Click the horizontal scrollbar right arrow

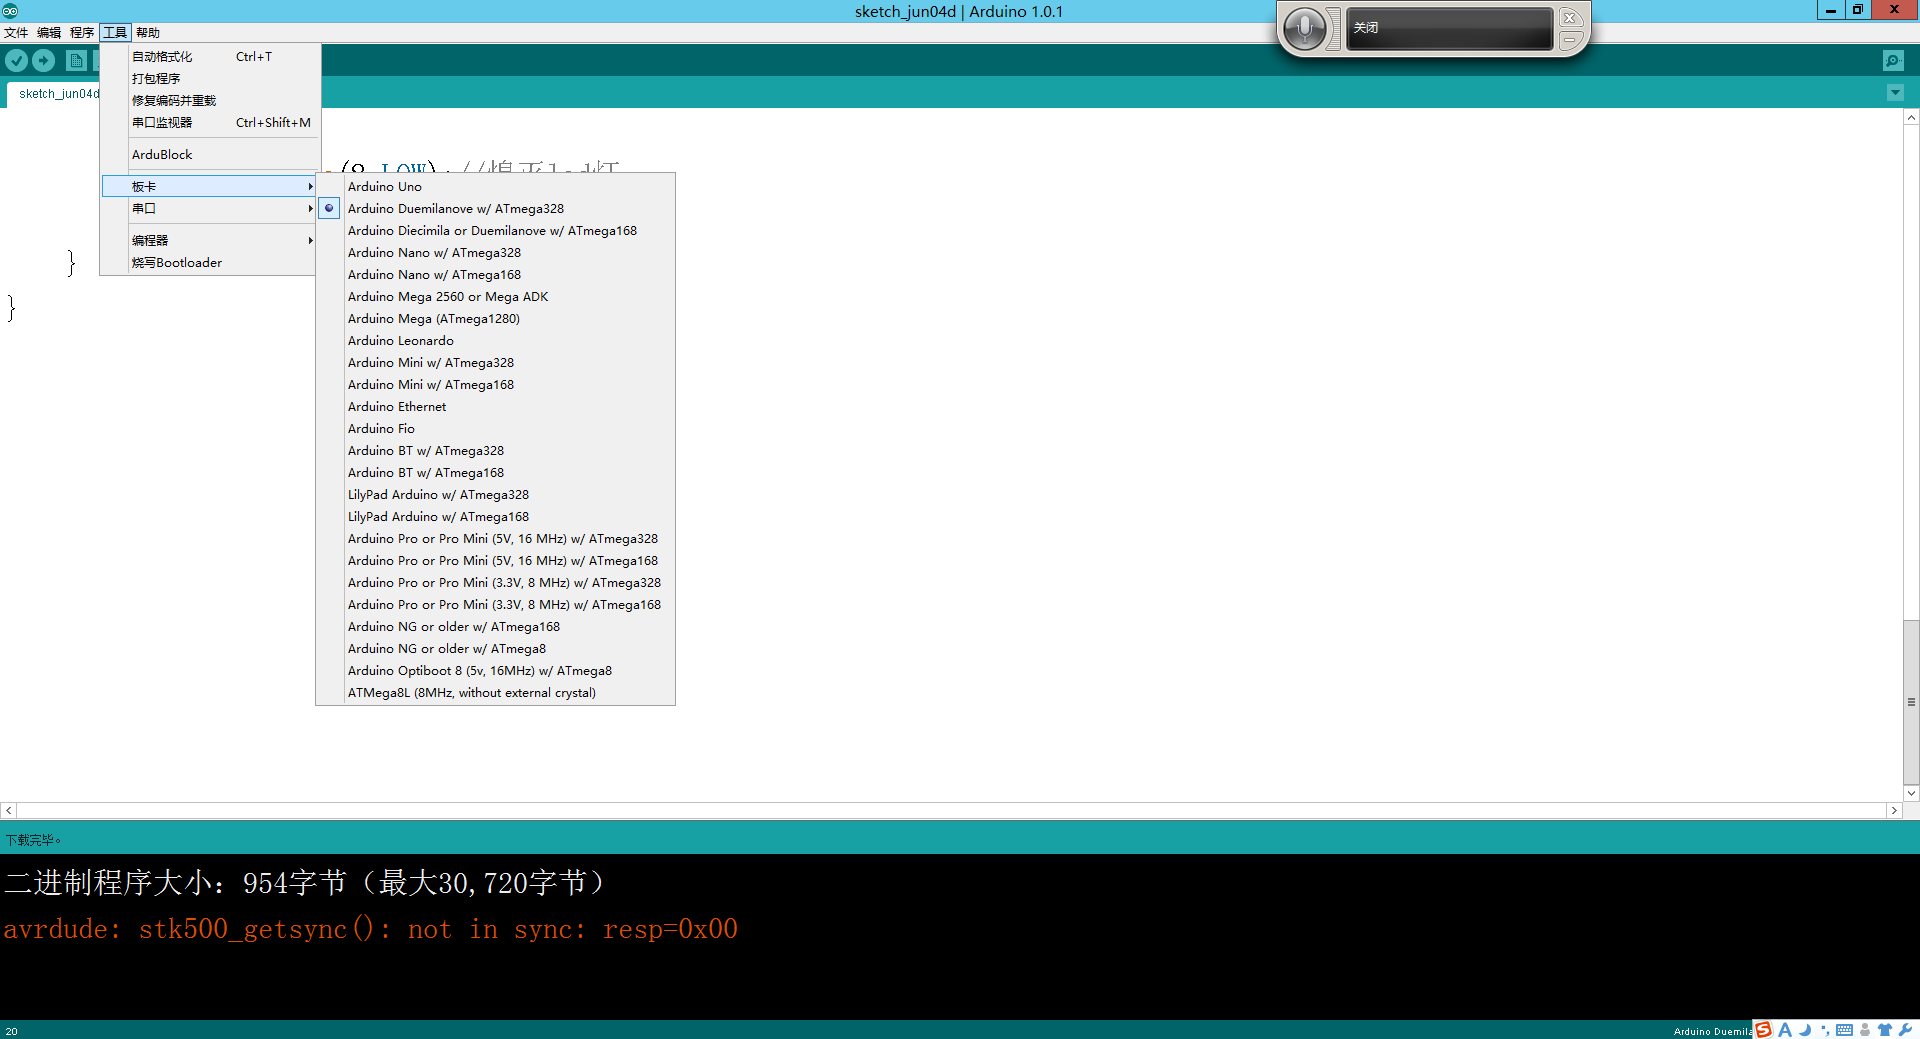1894,810
